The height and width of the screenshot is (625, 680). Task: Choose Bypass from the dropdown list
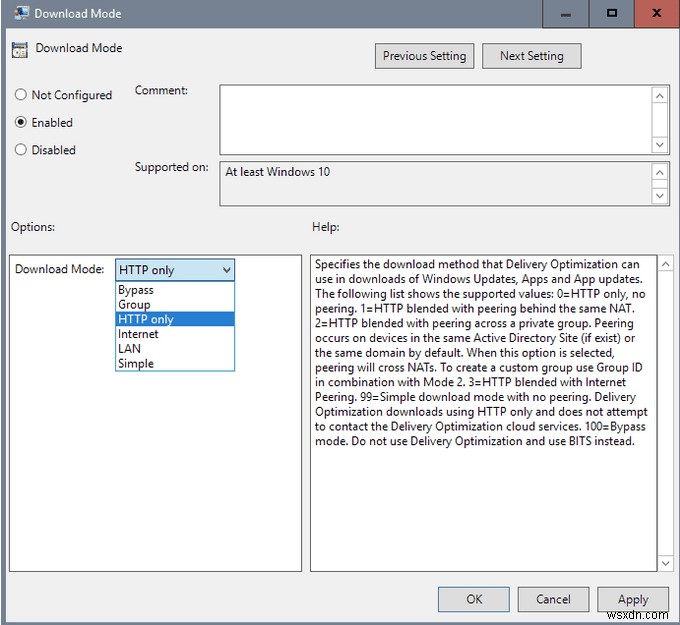point(175,290)
